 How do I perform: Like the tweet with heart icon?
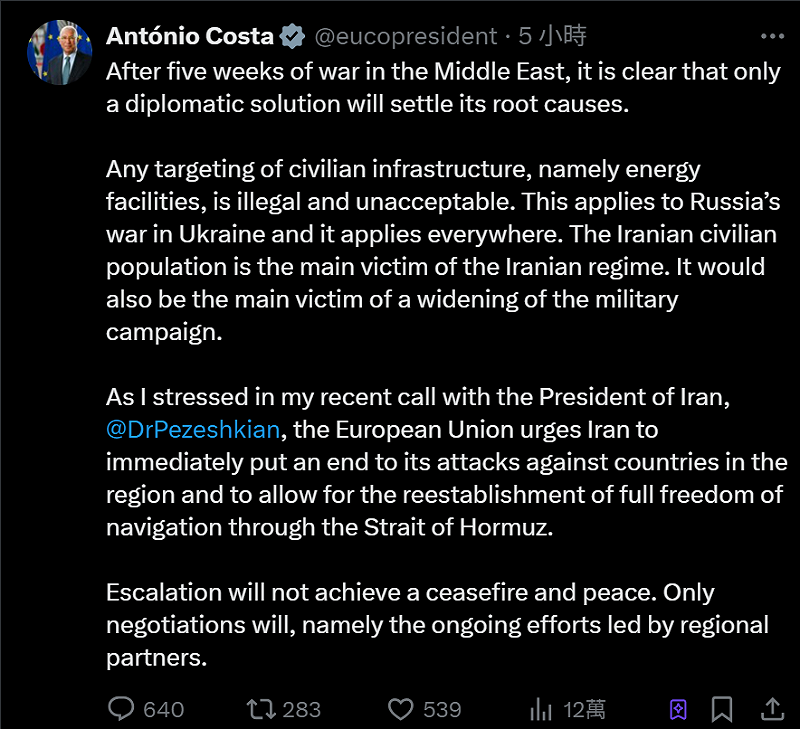click(x=400, y=709)
